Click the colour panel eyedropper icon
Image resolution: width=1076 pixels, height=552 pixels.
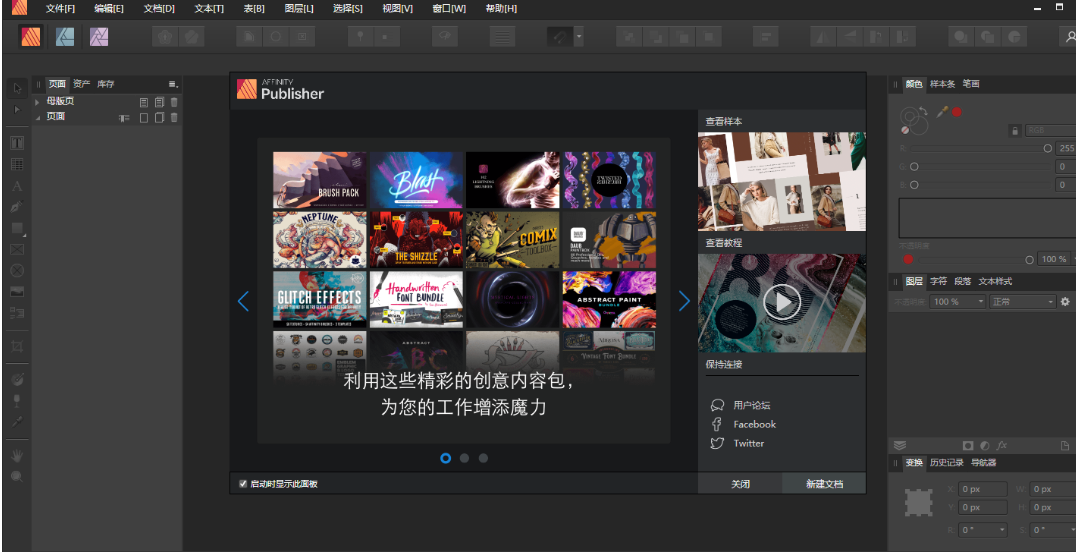[942, 111]
